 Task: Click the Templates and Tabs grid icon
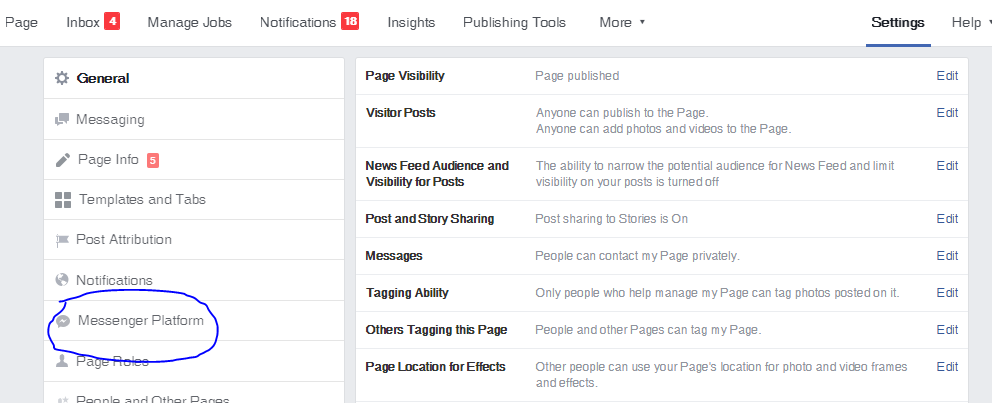click(x=63, y=200)
